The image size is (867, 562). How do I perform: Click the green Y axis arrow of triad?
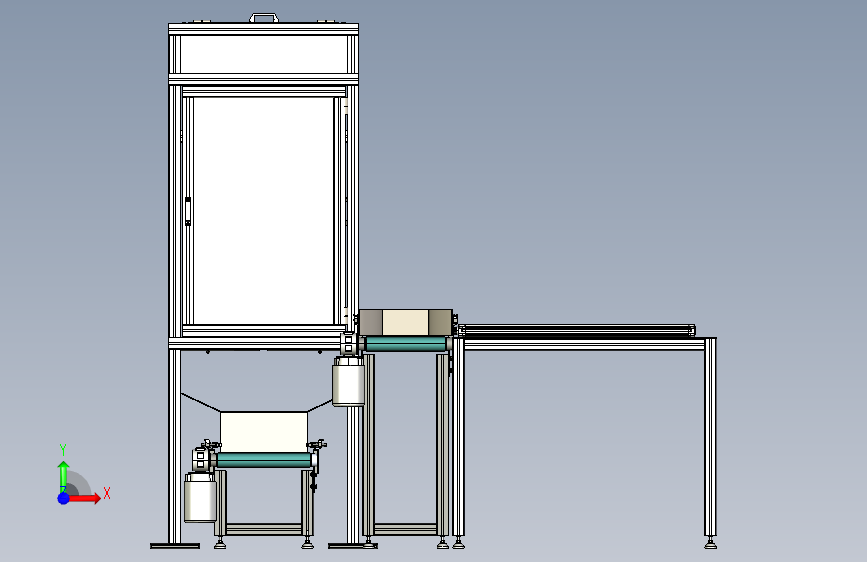tap(63, 476)
